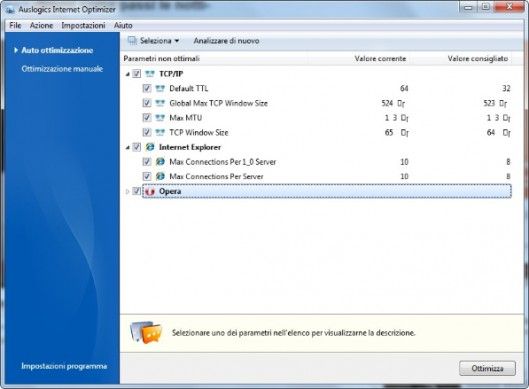Click the TCP/IP network category icon
529x389 pixels.
click(x=149, y=74)
